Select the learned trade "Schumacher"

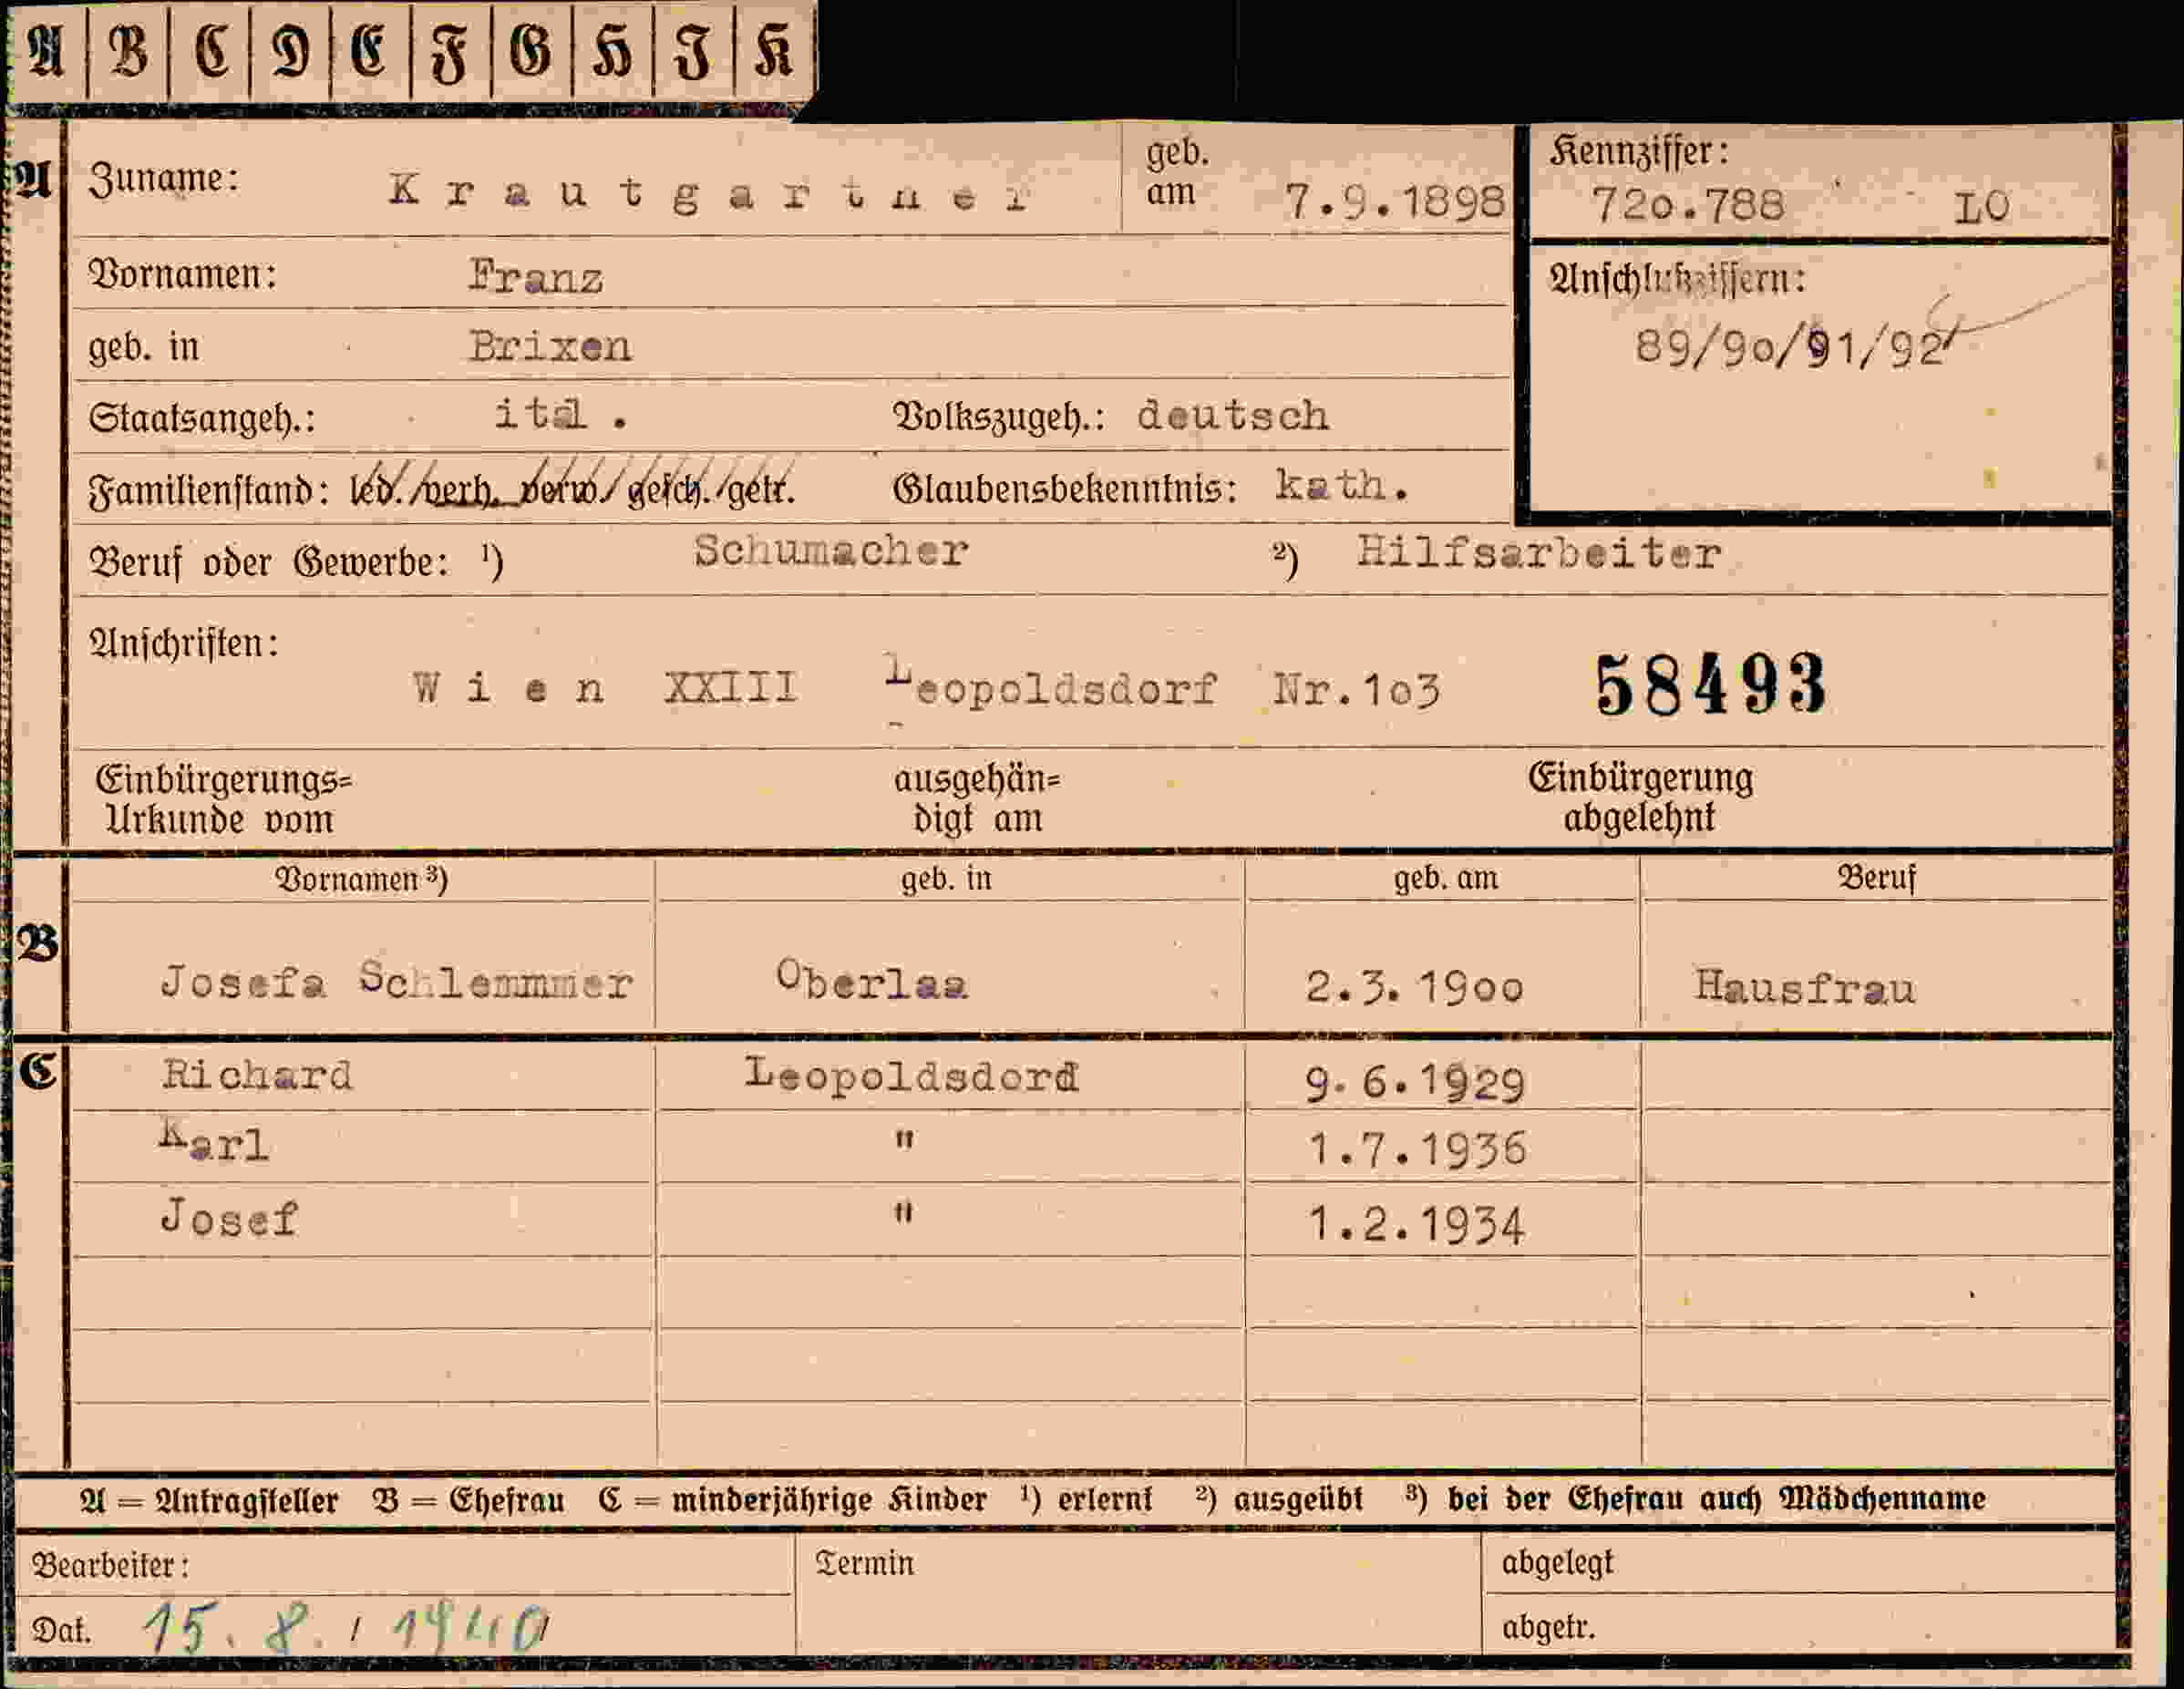coord(831,551)
